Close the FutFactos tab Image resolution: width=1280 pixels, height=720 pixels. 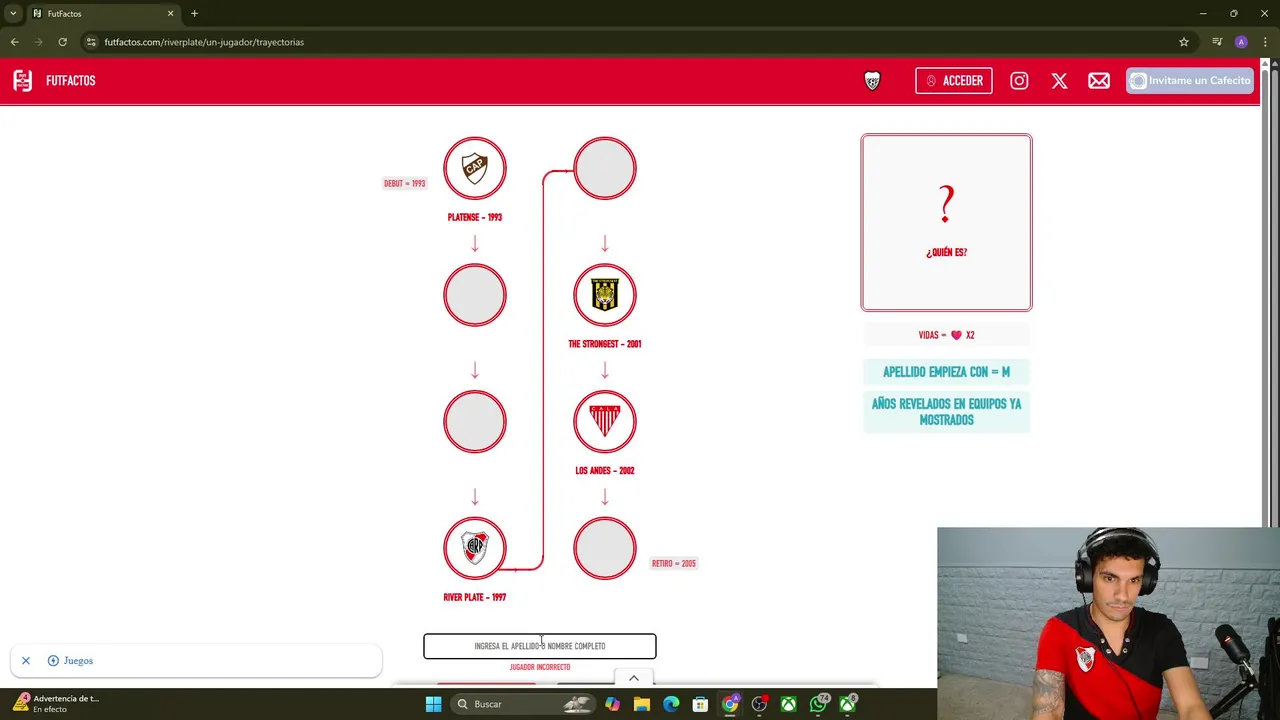(170, 14)
